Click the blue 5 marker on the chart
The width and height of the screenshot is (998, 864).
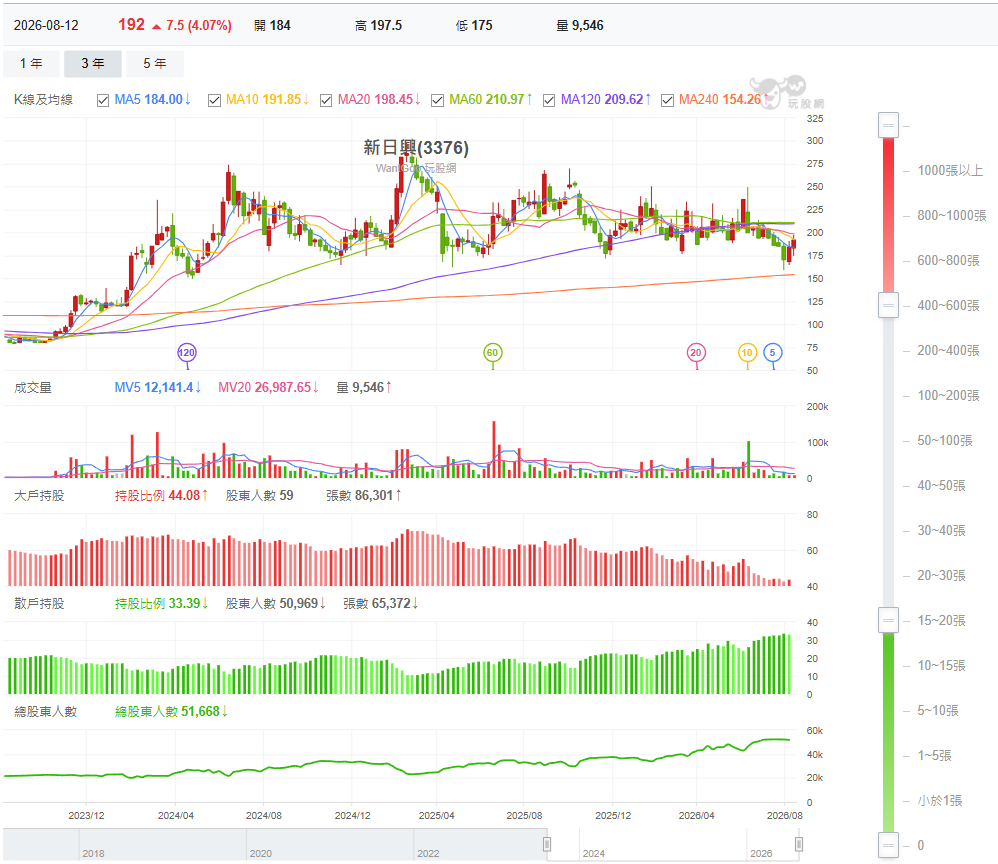pos(773,353)
